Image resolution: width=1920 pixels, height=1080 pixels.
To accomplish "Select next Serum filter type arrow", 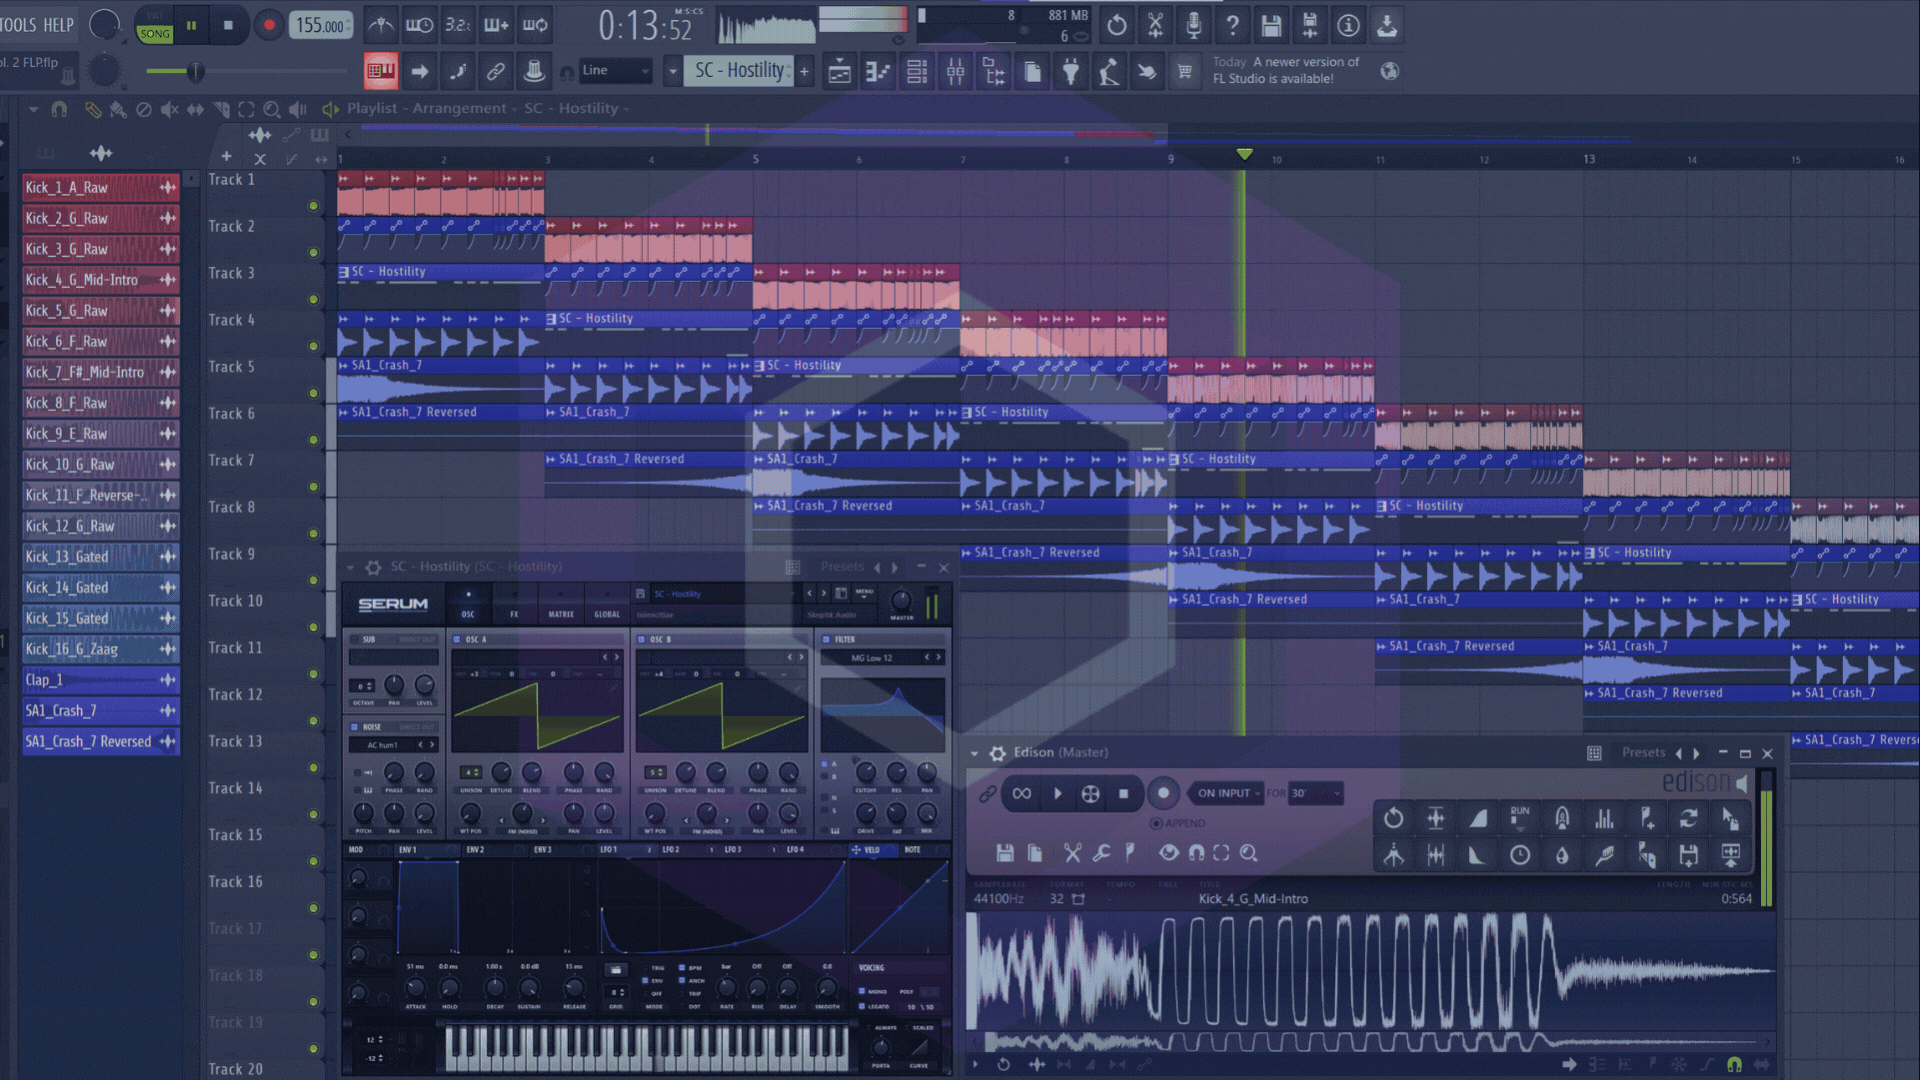I will pyautogui.click(x=938, y=657).
